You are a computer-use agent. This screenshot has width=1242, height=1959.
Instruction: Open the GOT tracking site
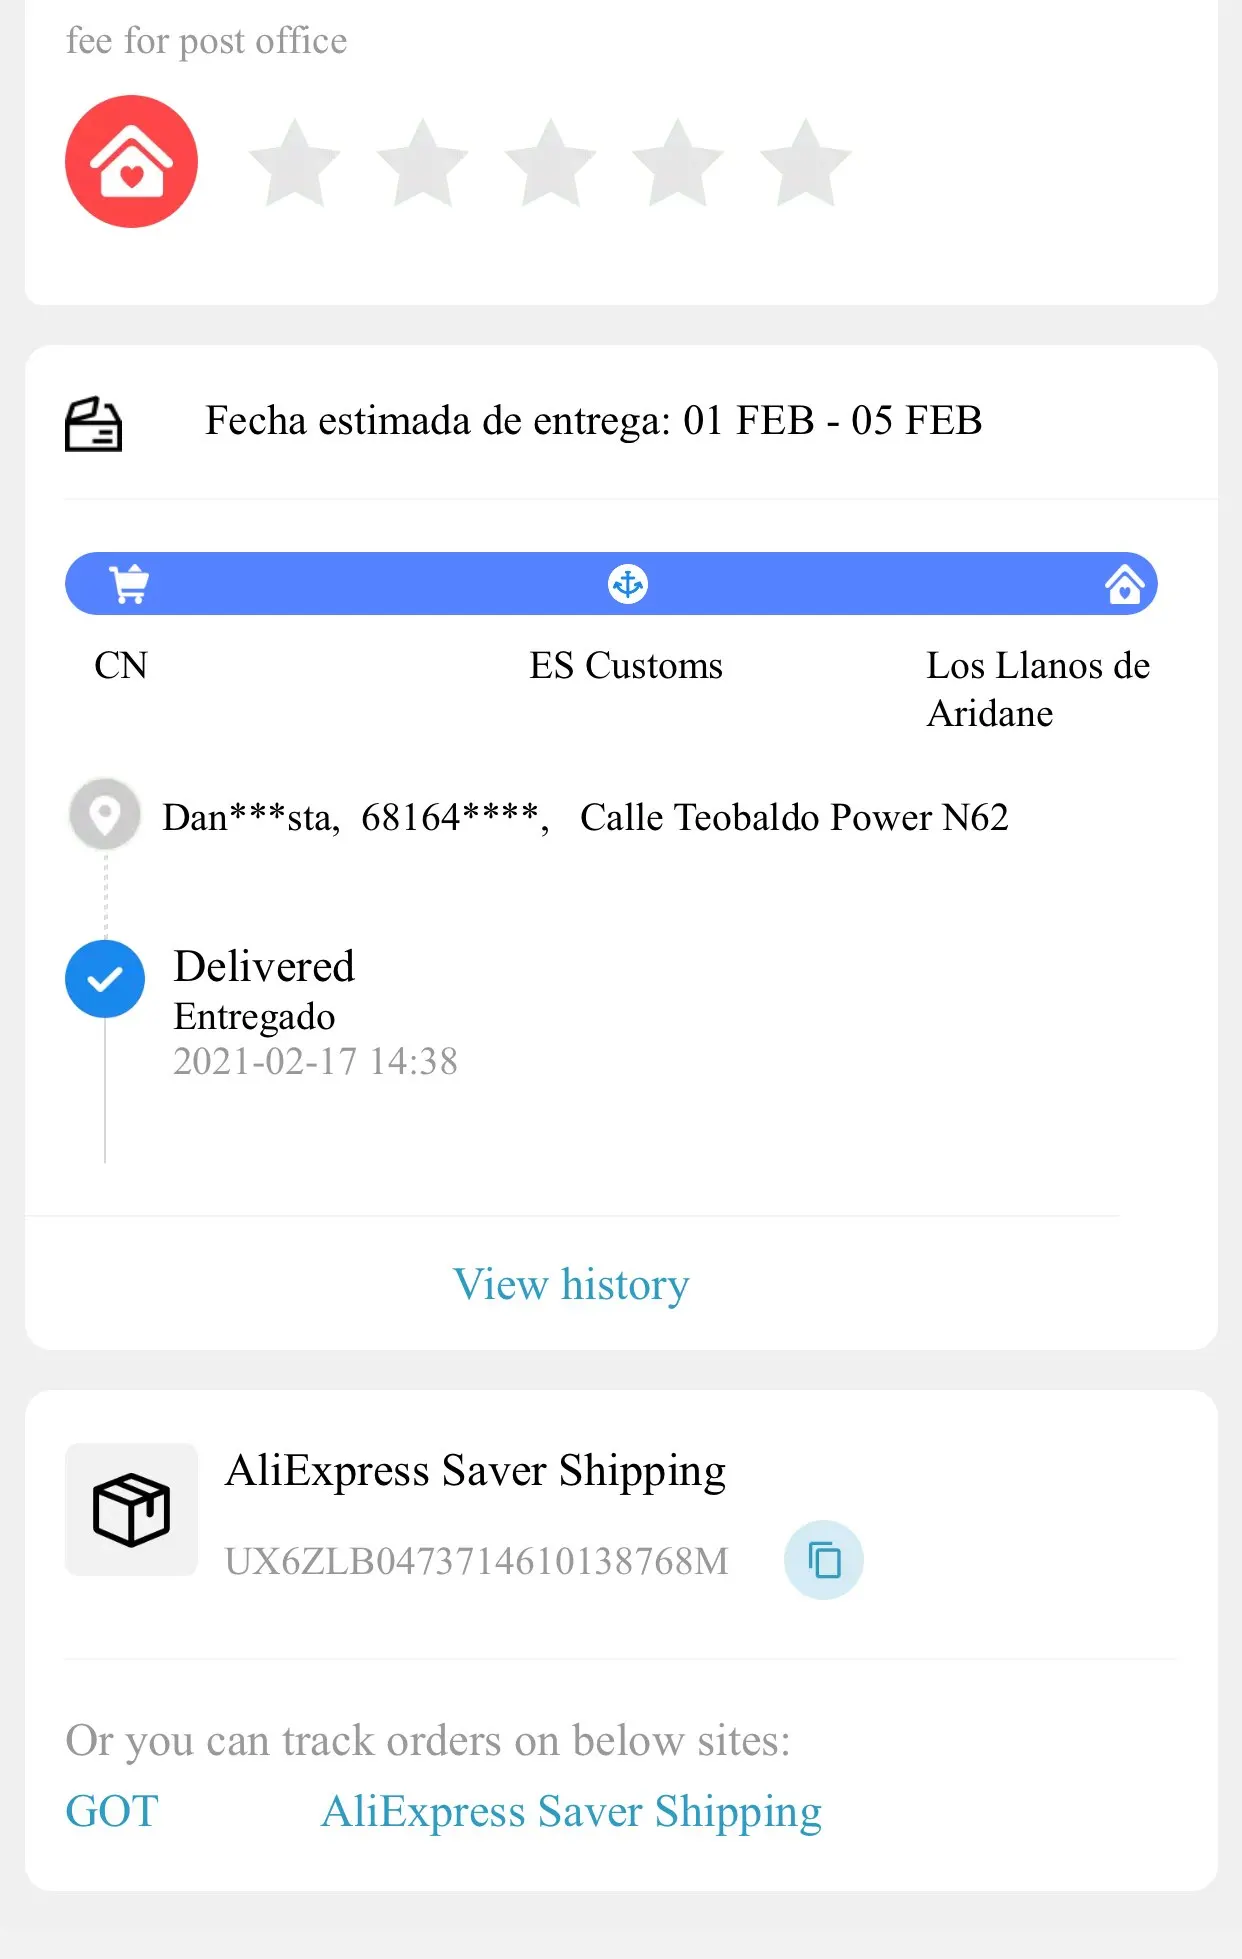tap(112, 1811)
